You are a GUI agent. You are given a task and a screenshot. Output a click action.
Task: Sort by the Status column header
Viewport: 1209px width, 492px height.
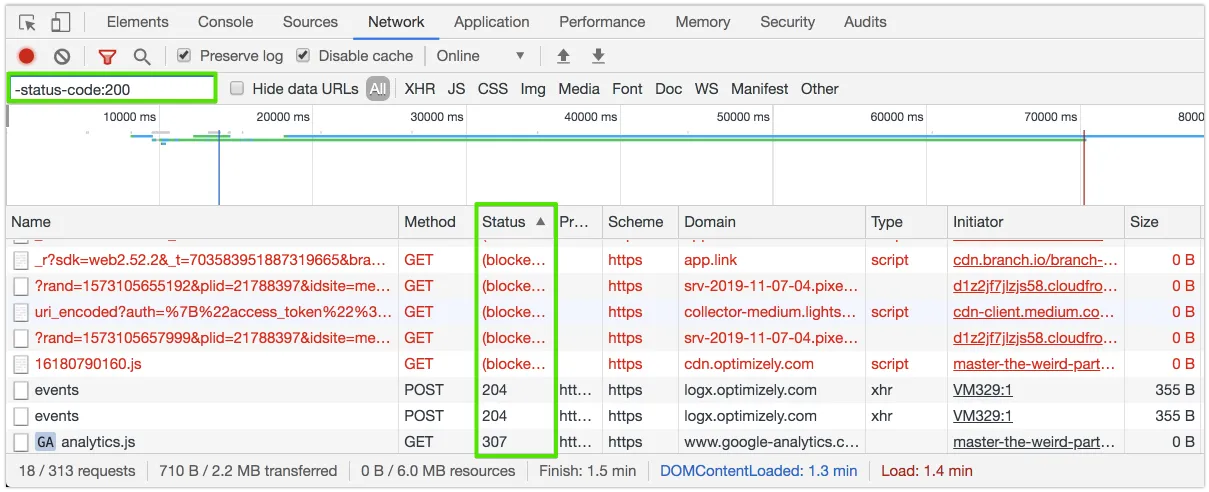pos(515,222)
